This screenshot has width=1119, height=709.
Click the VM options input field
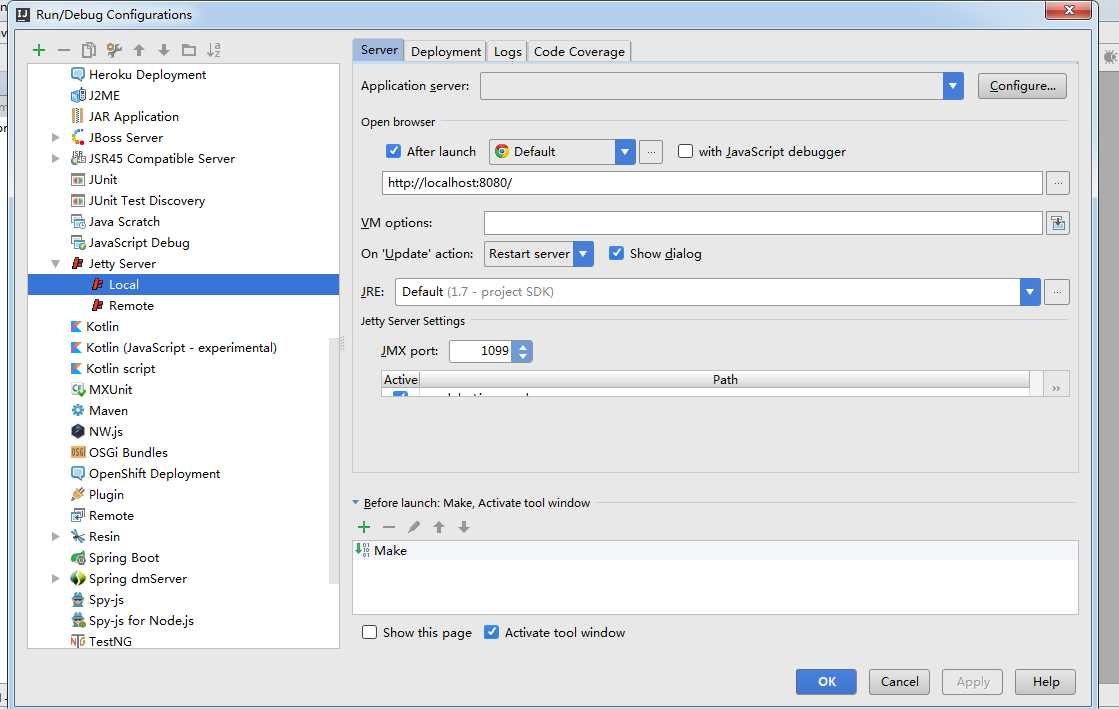(x=763, y=223)
